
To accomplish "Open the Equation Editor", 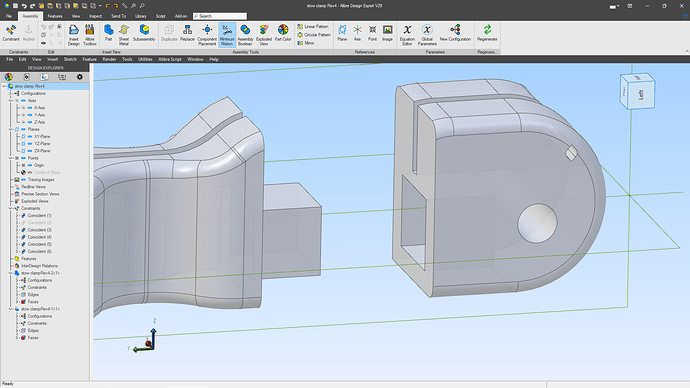I will click(407, 35).
